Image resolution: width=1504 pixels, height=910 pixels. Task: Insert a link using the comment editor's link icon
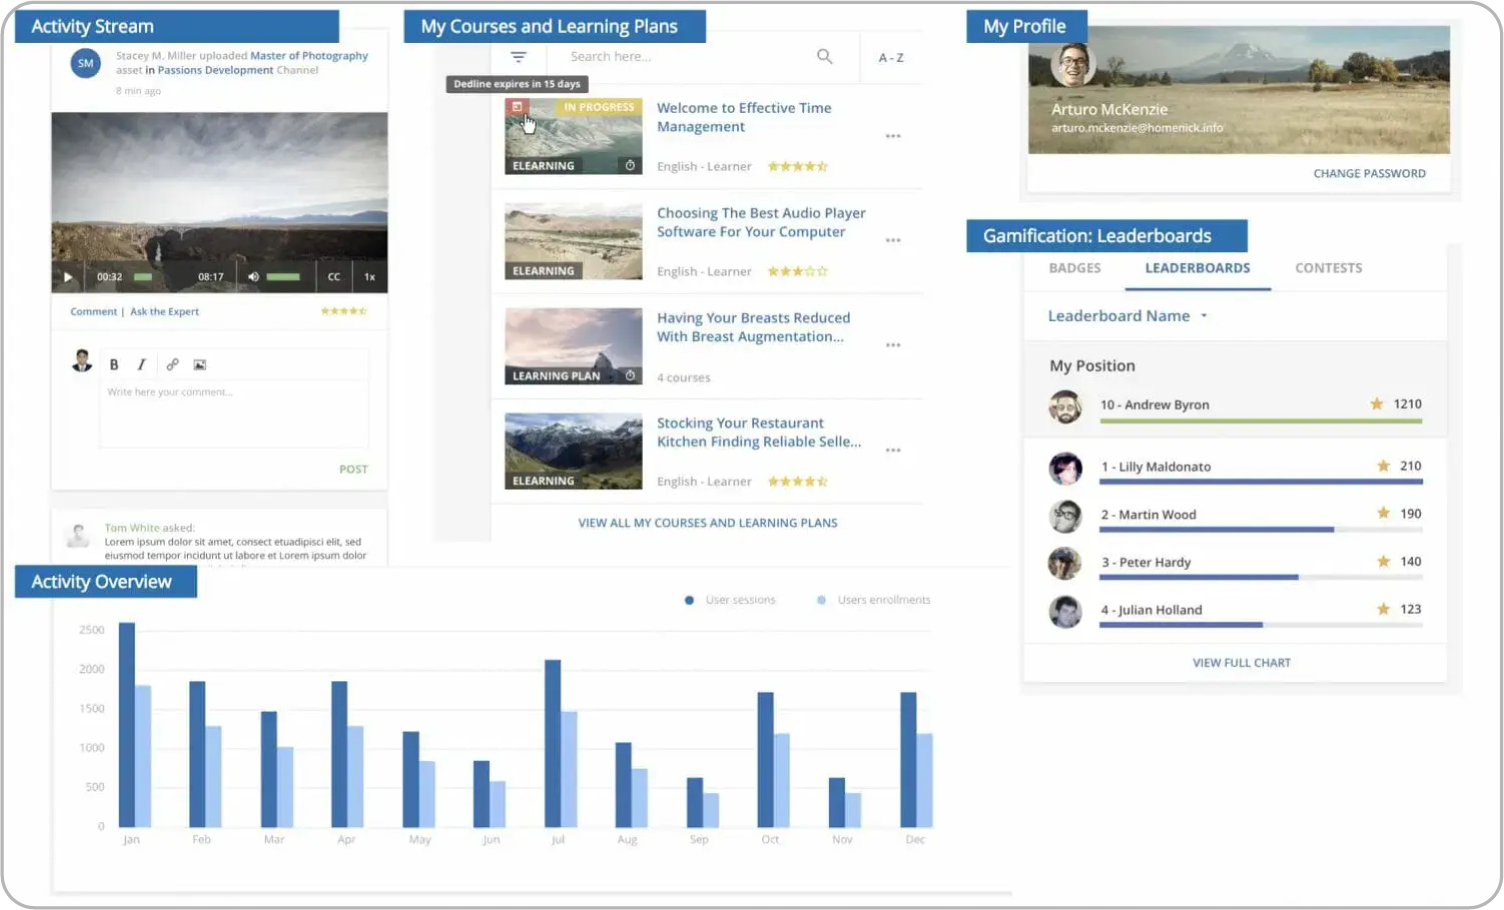[x=172, y=365]
